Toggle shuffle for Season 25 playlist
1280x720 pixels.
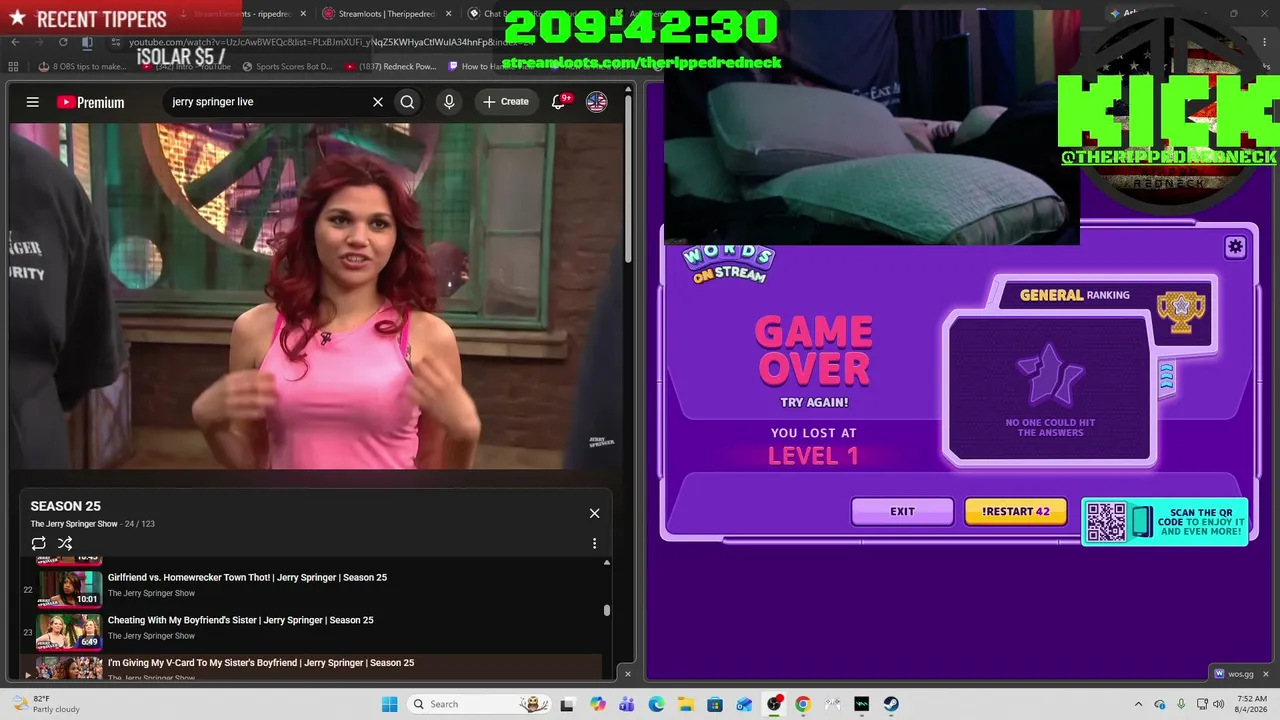coord(65,543)
